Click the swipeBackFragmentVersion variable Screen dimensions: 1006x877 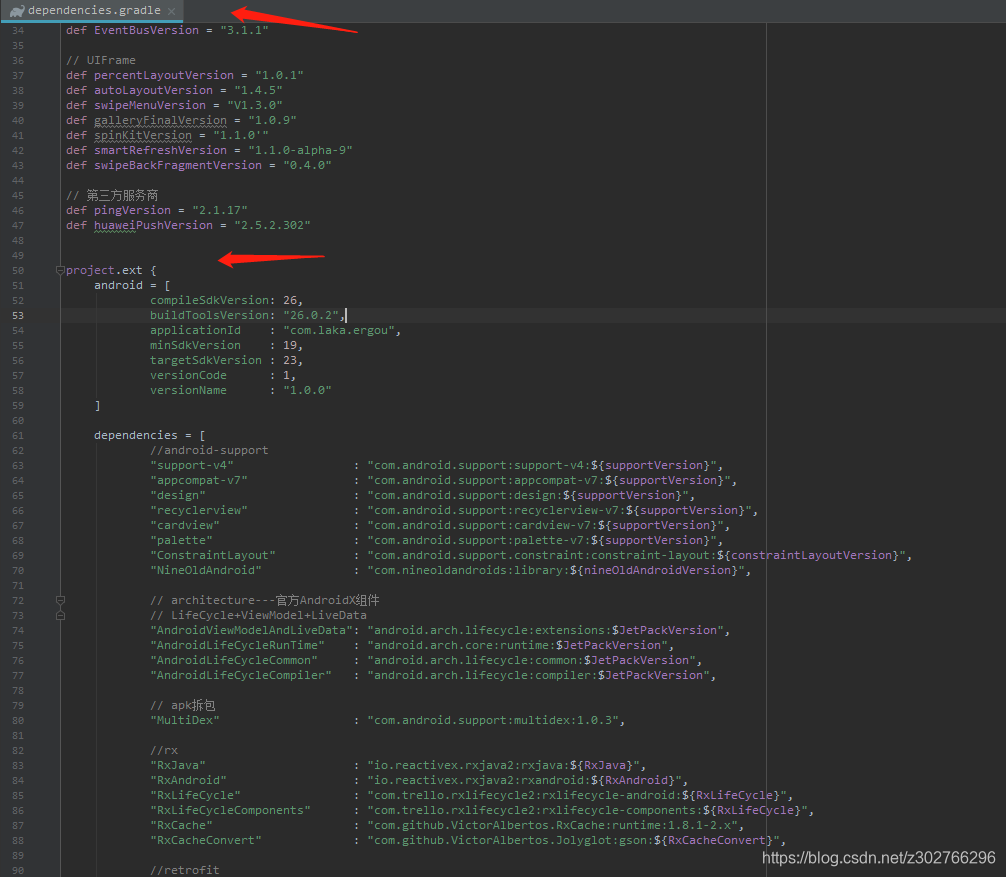coord(178,166)
